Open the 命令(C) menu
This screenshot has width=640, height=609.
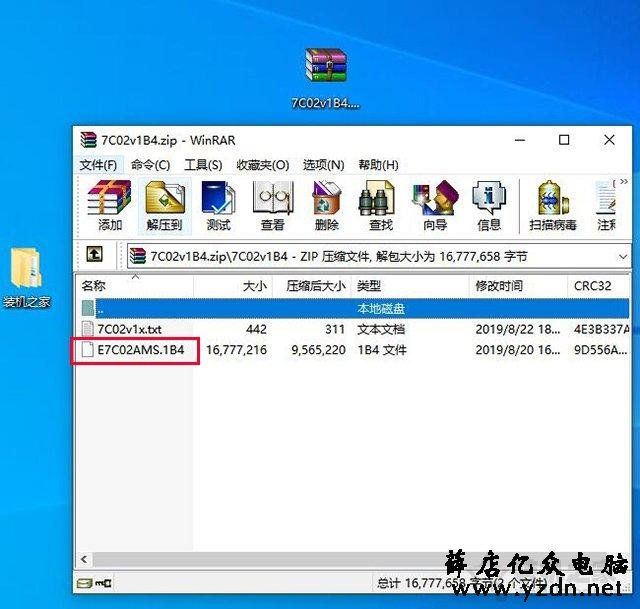[x=150, y=165]
